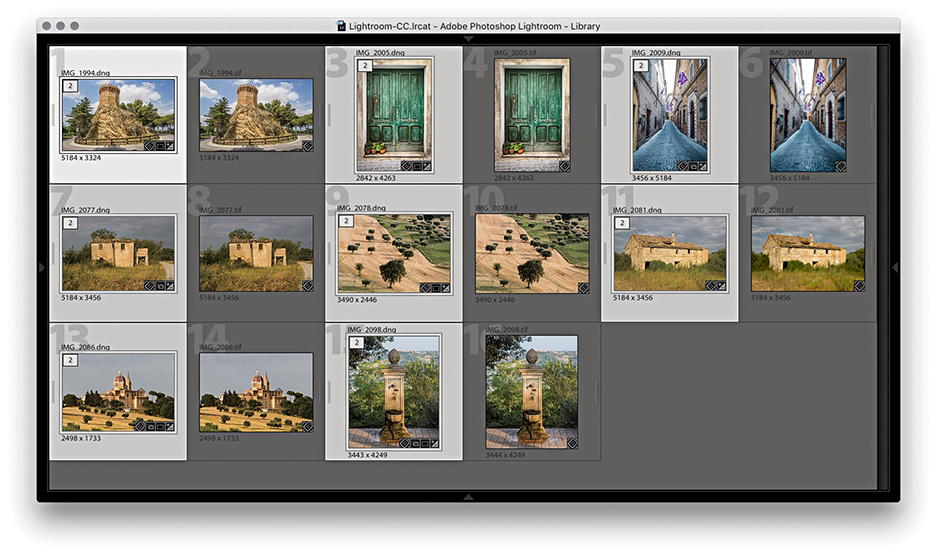Expand the top module picker panel arrow

(x=468, y=38)
